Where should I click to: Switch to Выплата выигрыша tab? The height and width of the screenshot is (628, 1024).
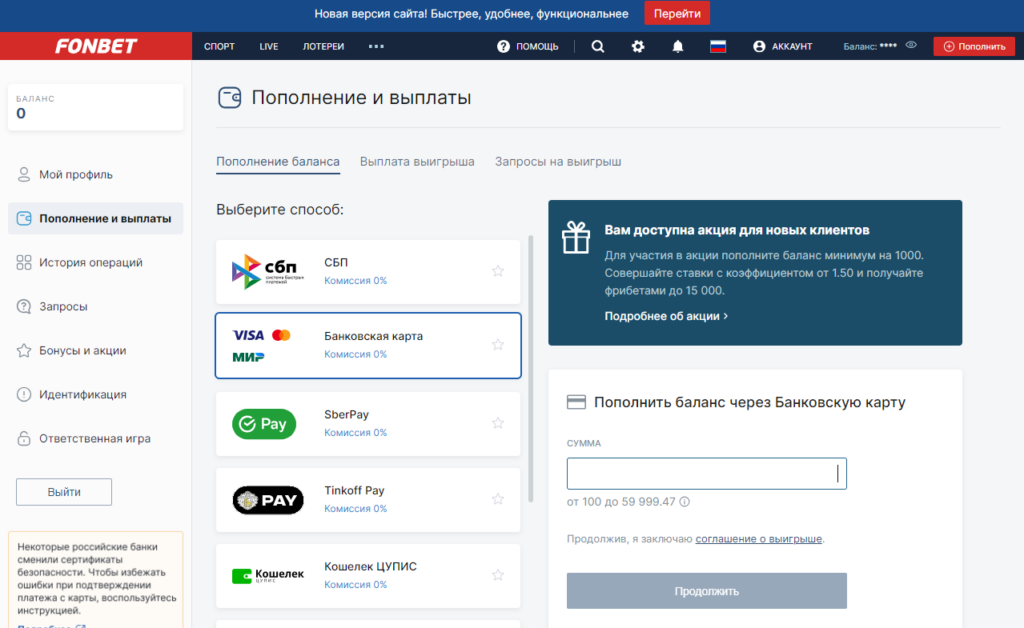point(417,161)
